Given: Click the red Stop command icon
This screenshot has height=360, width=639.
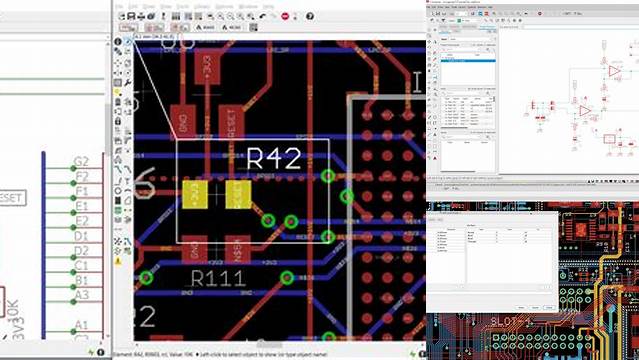Looking at the screenshot, I should [285, 16].
